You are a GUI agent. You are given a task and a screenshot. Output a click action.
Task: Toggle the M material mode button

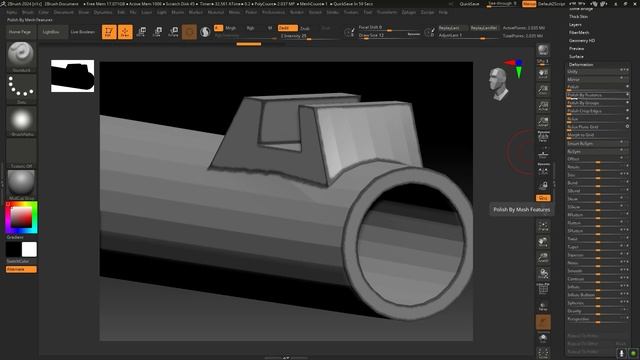(269, 28)
